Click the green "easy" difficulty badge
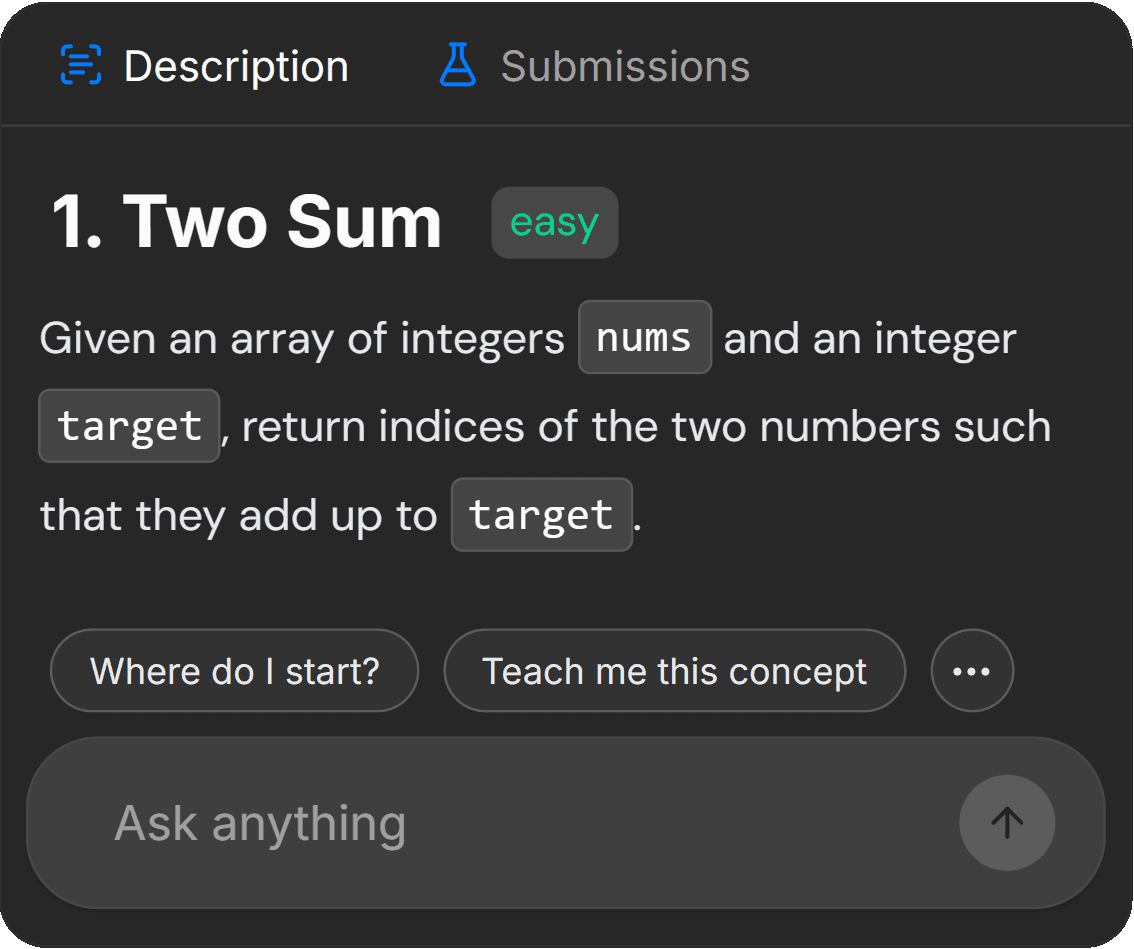The width and height of the screenshot is (1134, 949). pyautogui.click(x=554, y=222)
